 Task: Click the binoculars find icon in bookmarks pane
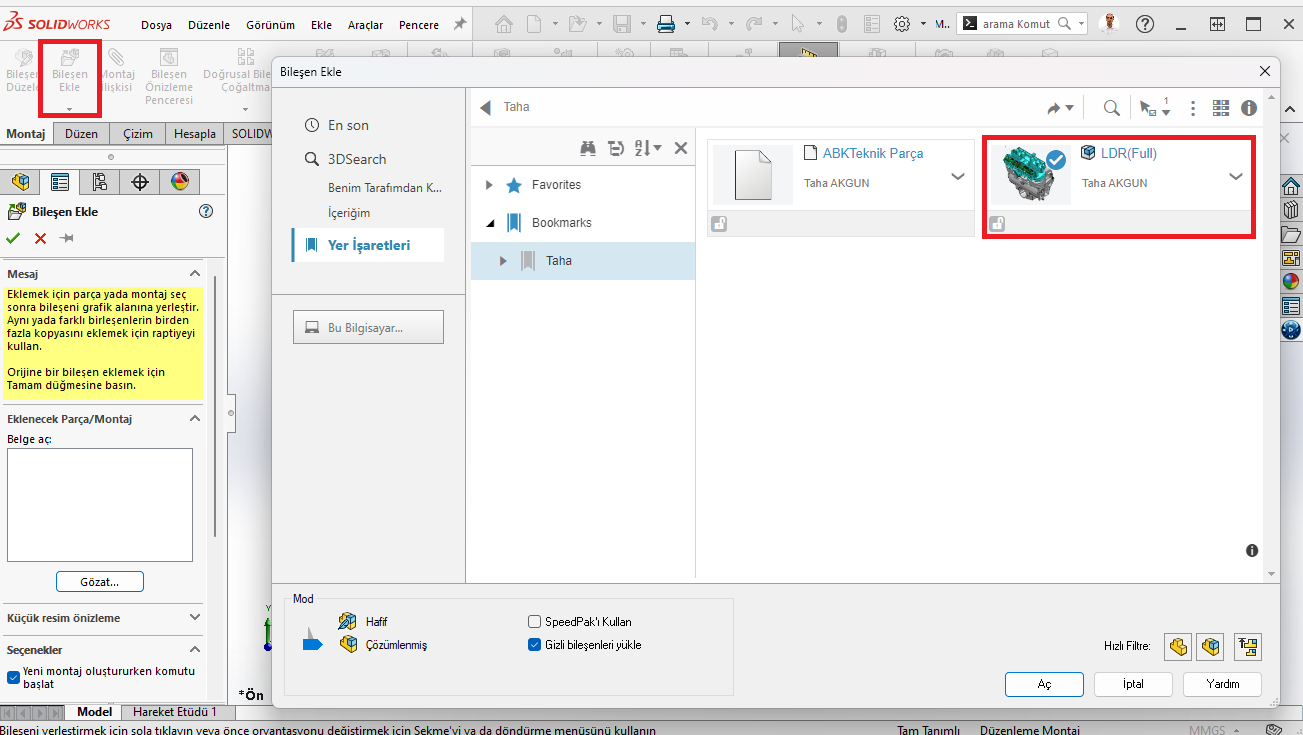click(588, 148)
